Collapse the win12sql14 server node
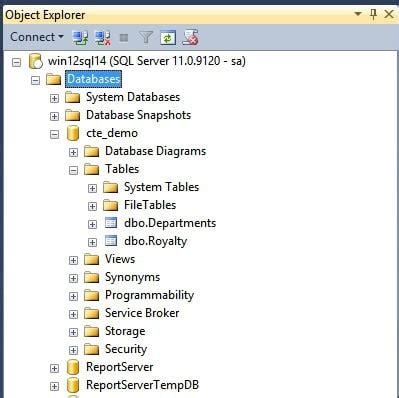 point(16,62)
